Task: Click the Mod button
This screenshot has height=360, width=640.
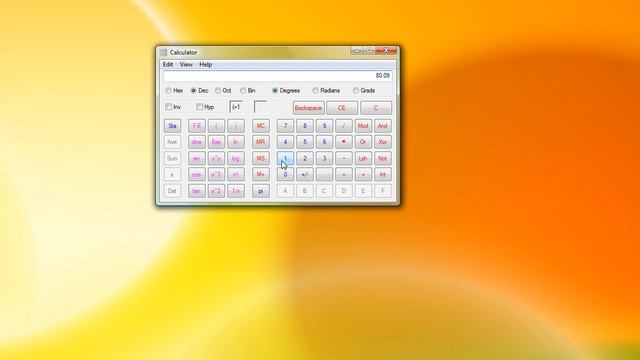Action: click(363, 126)
